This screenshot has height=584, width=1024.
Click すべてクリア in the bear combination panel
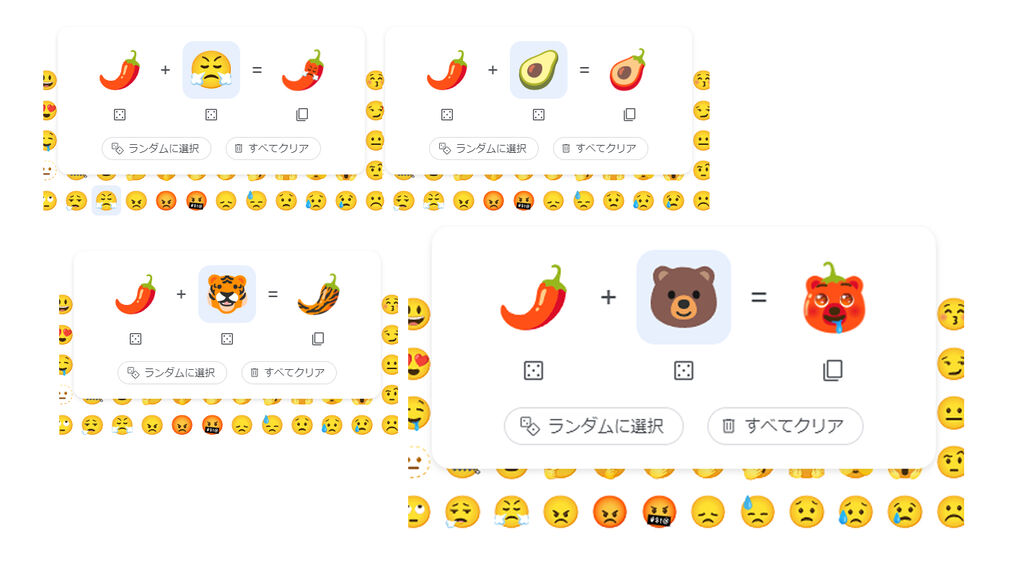(x=785, y=426)
